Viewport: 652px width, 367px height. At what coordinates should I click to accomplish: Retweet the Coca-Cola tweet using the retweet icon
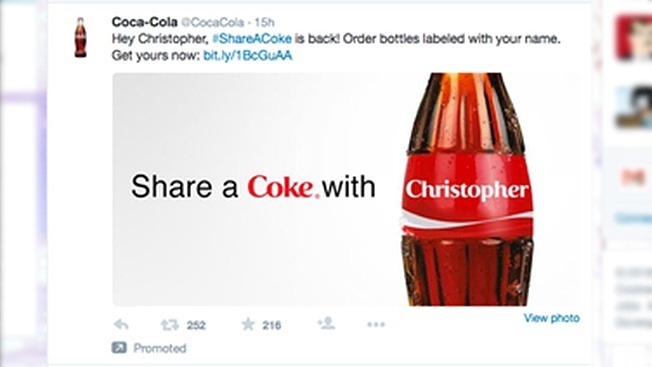170,325
